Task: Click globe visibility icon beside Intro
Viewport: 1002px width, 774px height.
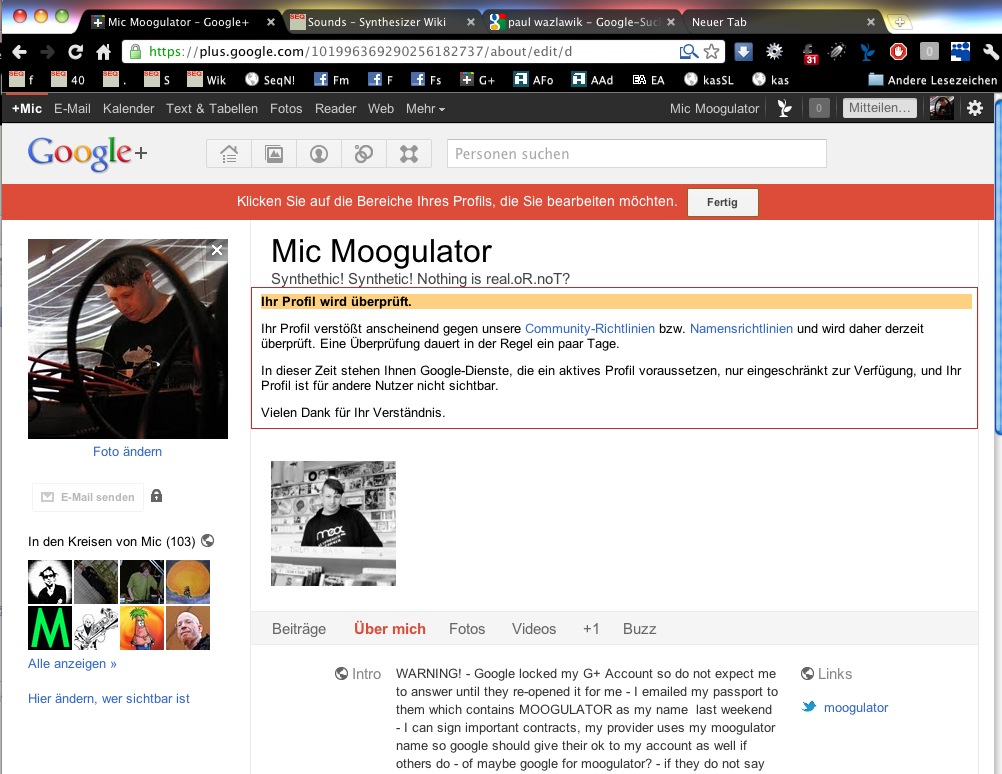Action: tap(341, 674)
